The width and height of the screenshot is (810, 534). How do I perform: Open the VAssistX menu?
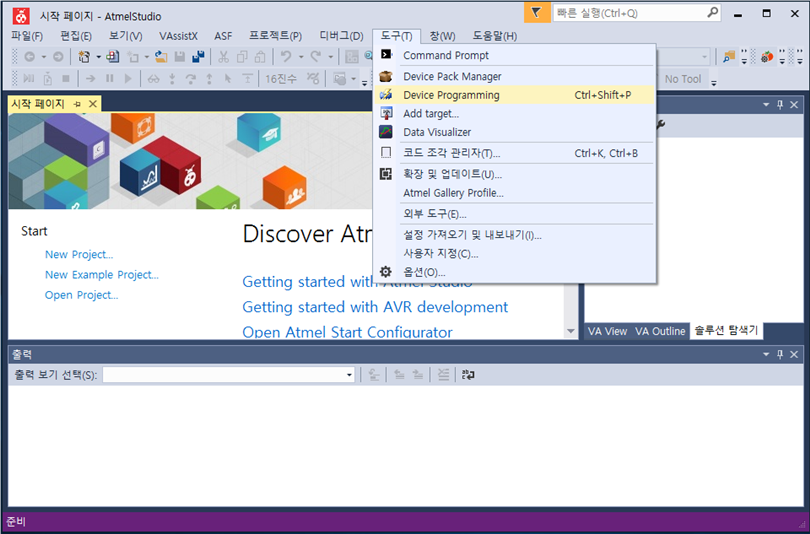click(x=178, y=36)
